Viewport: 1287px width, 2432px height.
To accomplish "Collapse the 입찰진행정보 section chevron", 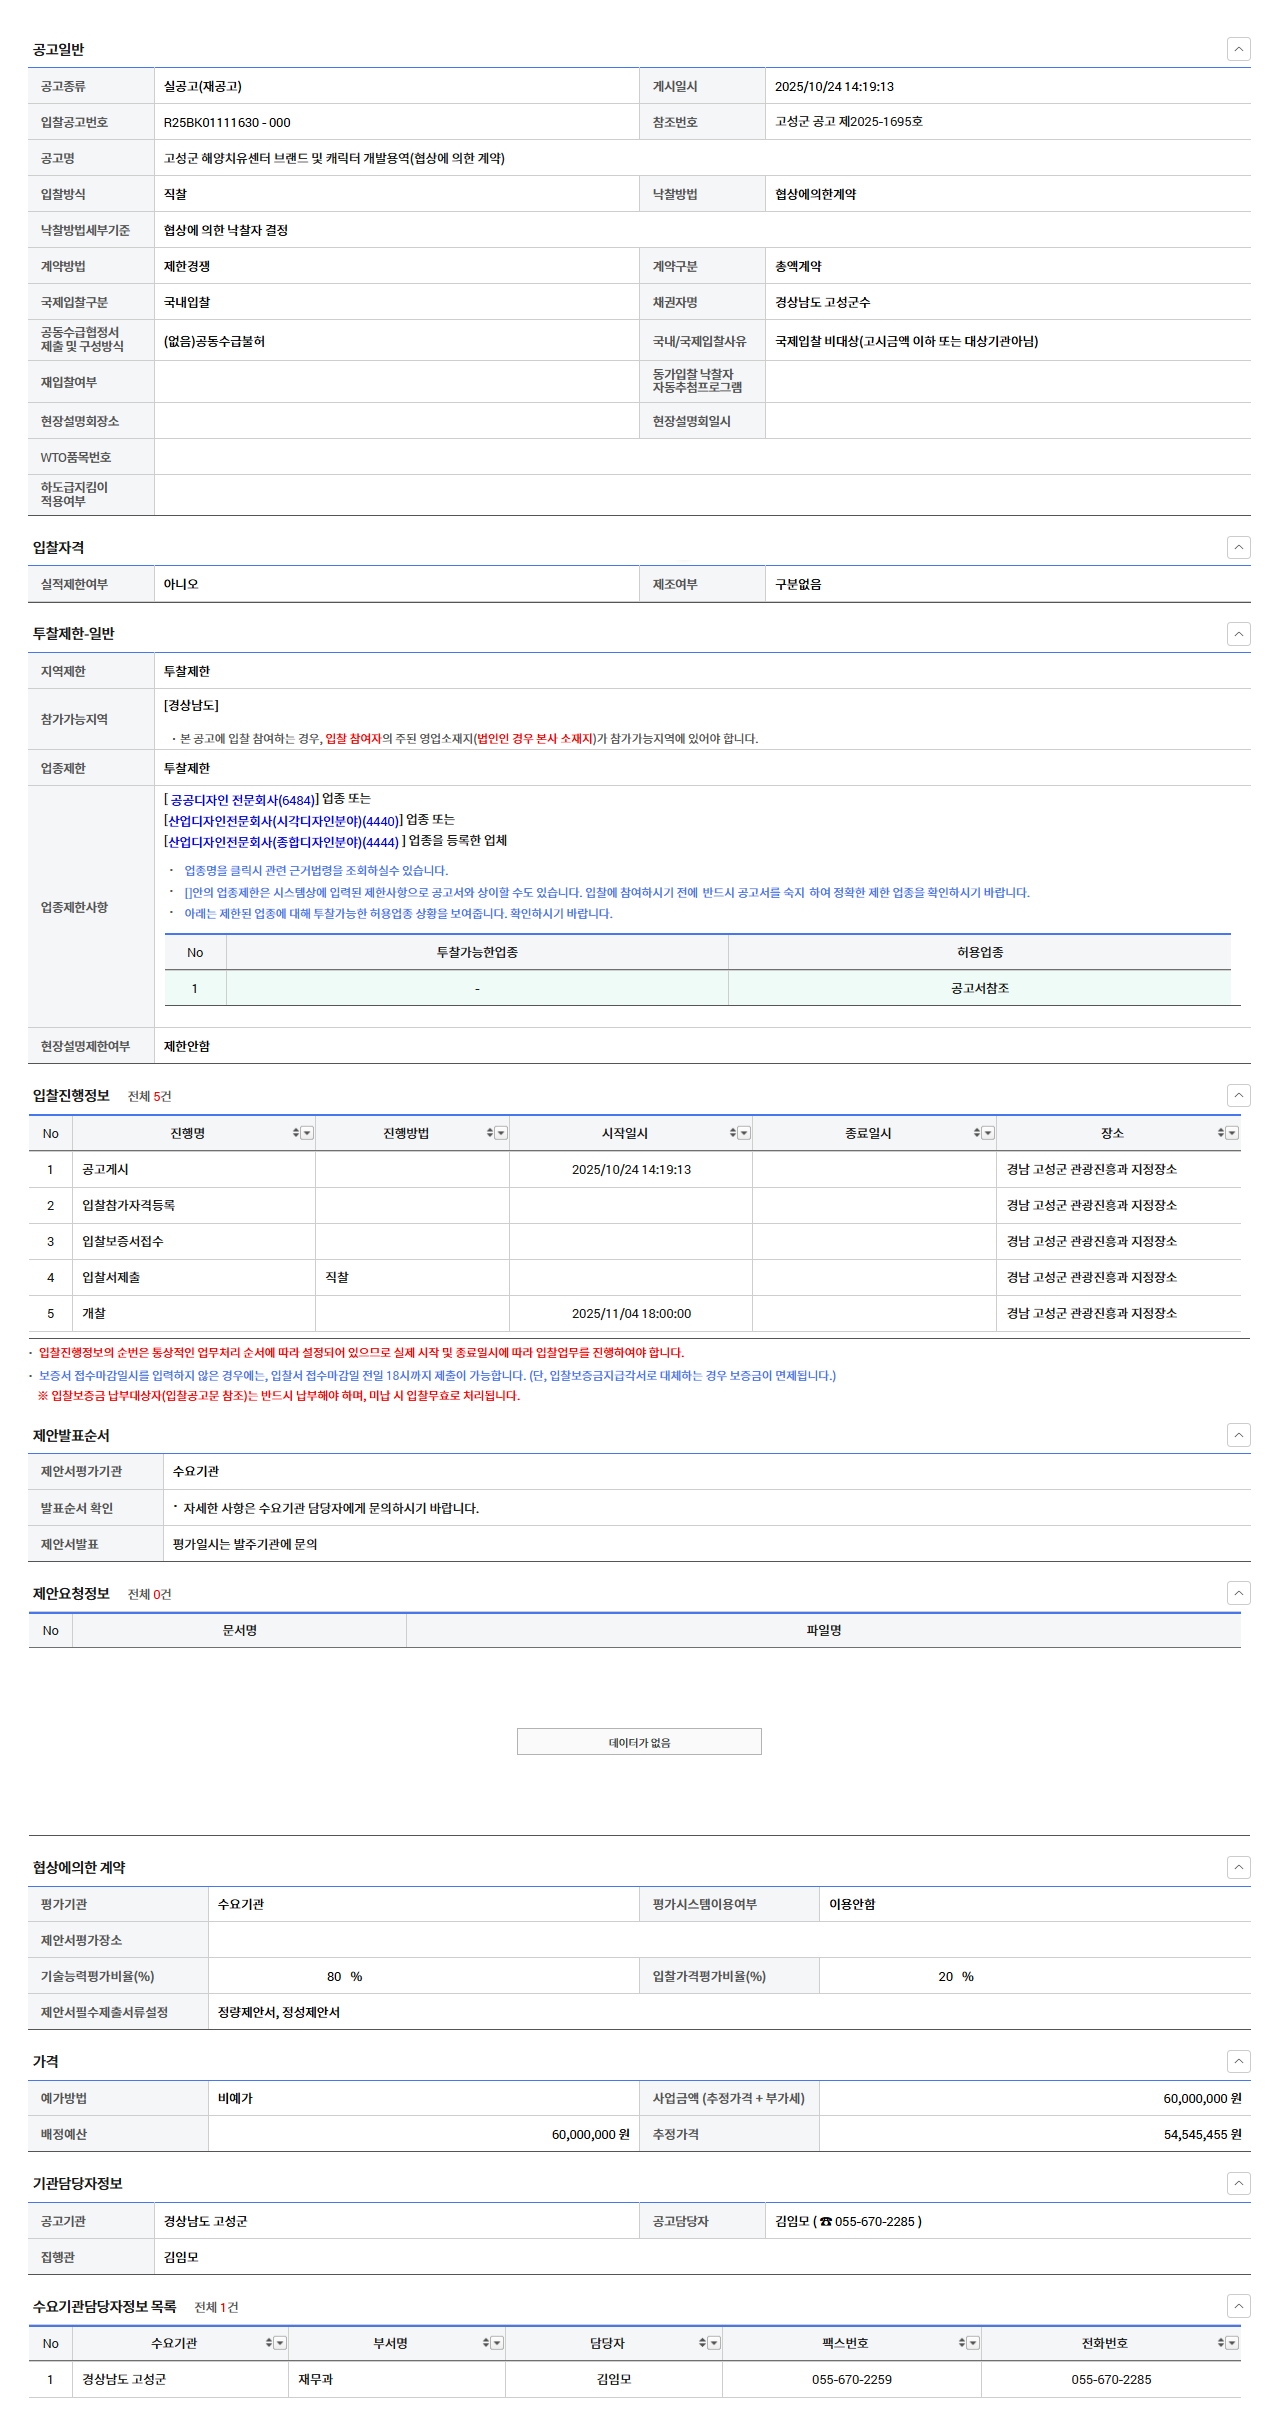I will (x=1238, y=1096).
